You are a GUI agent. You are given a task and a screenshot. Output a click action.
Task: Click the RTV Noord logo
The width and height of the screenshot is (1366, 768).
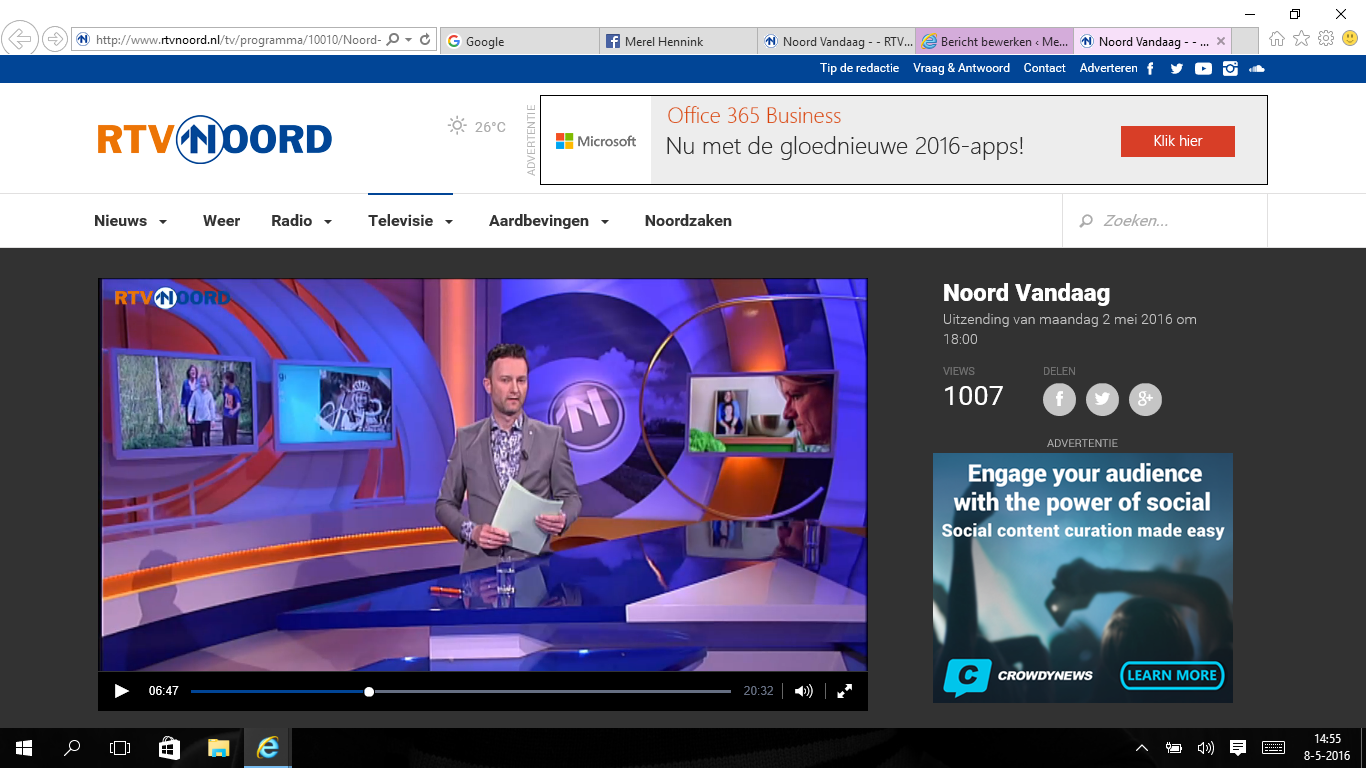[x=214, y=139]
